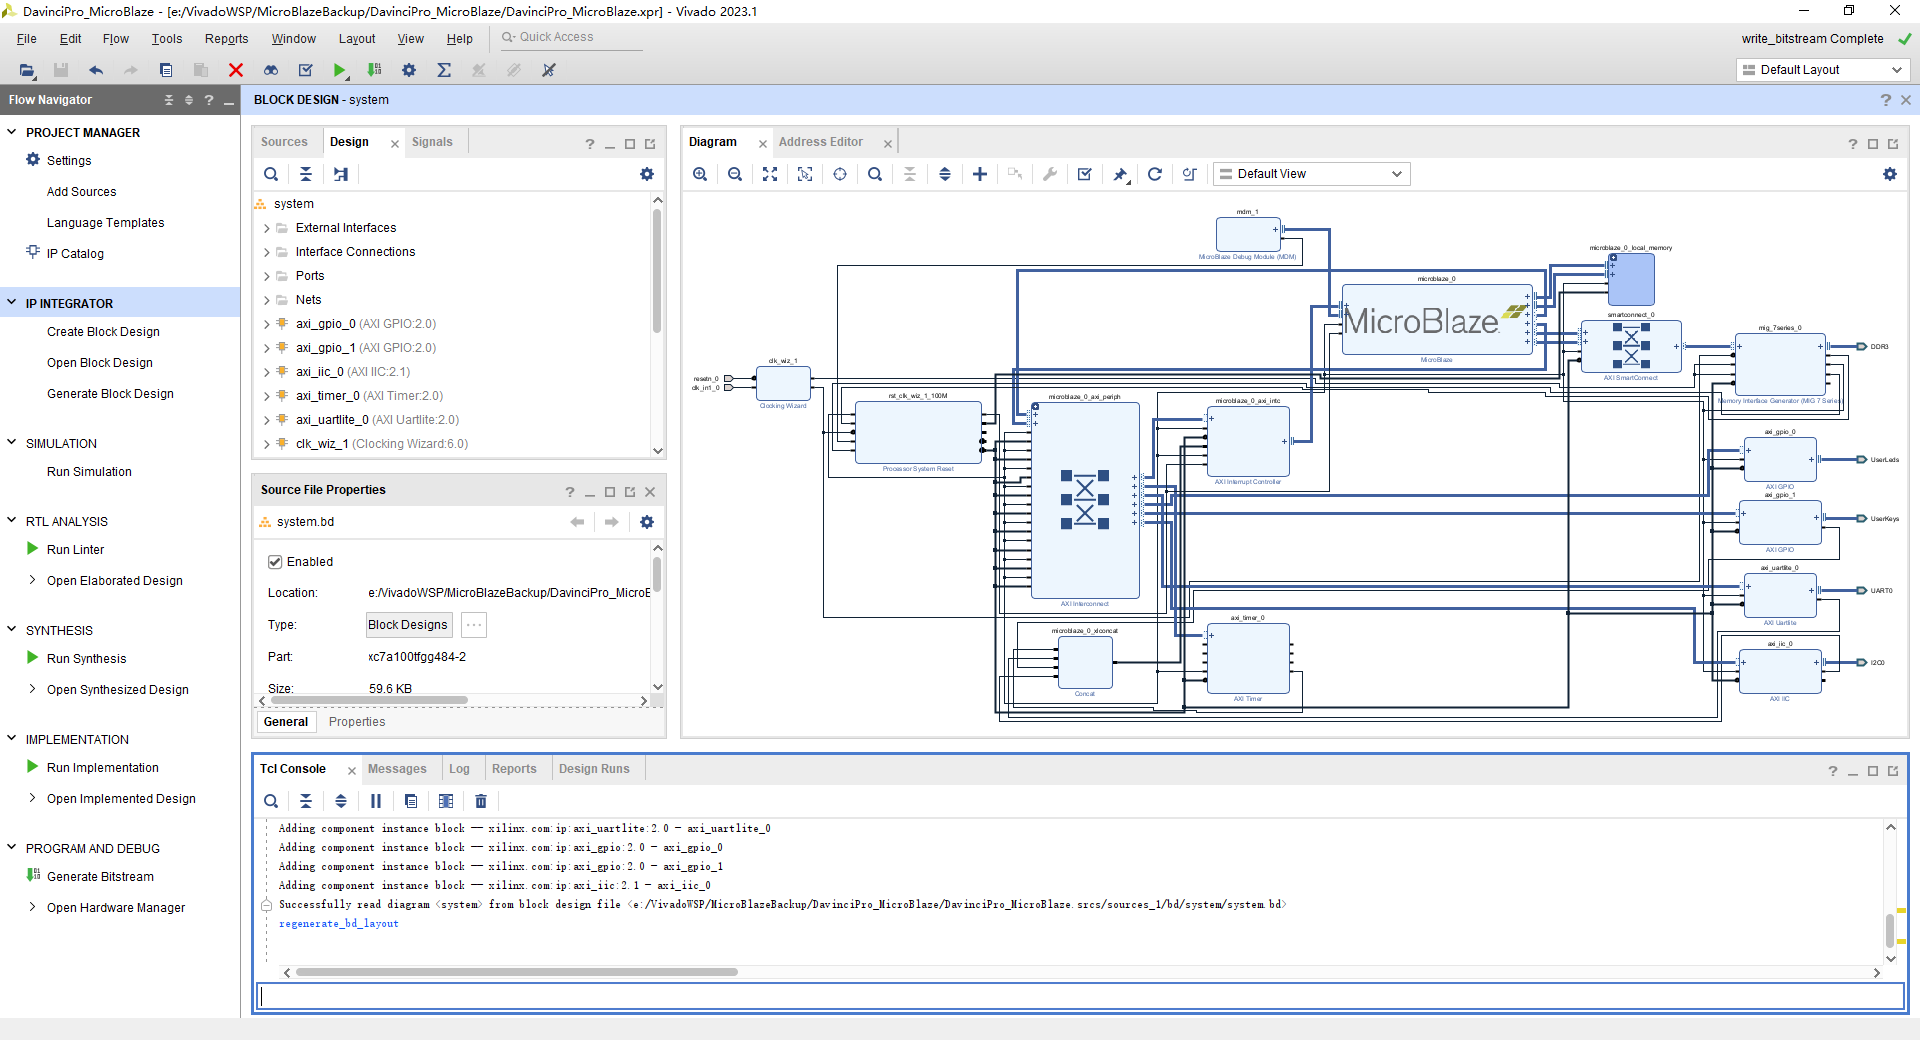
Task: Open Source File Properties gear icon
Action: pos(647,522)
